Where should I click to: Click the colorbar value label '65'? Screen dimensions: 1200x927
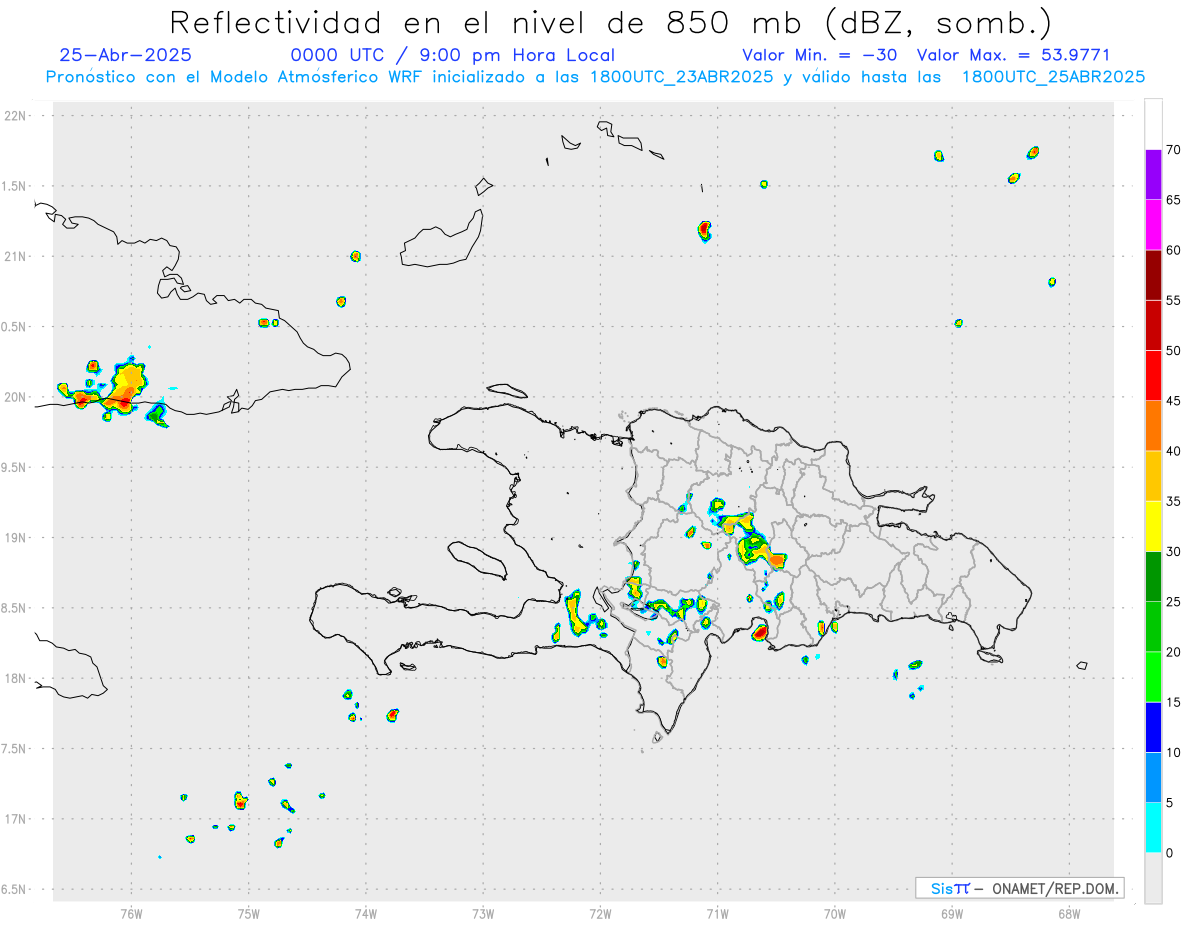(1174, 200)
